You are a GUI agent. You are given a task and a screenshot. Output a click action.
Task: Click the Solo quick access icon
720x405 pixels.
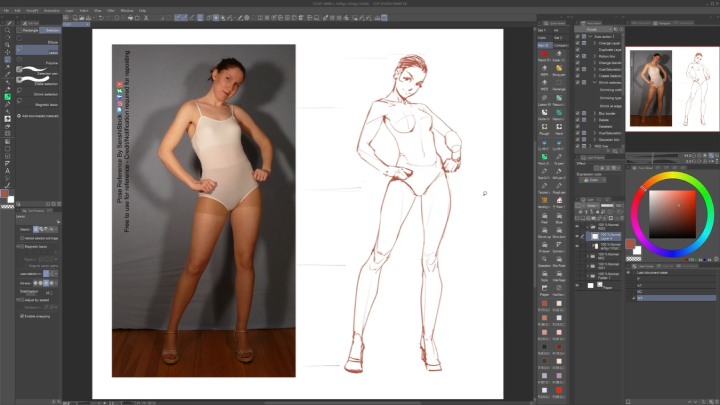[544, 275]
